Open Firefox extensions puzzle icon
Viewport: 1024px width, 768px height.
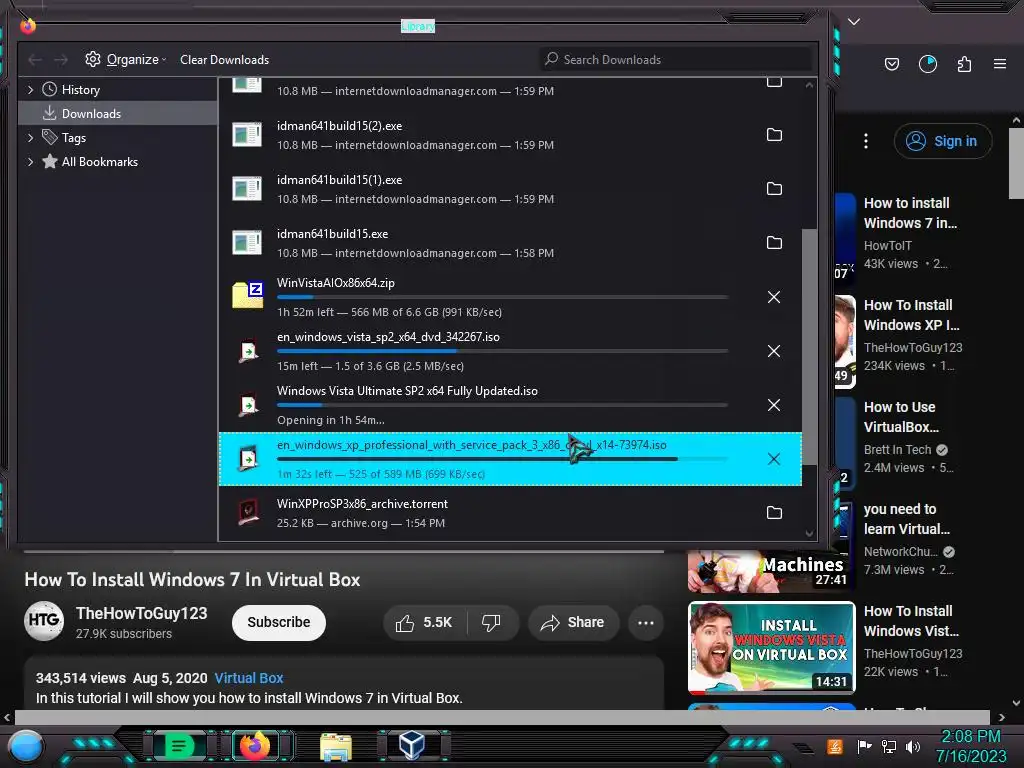964,63
